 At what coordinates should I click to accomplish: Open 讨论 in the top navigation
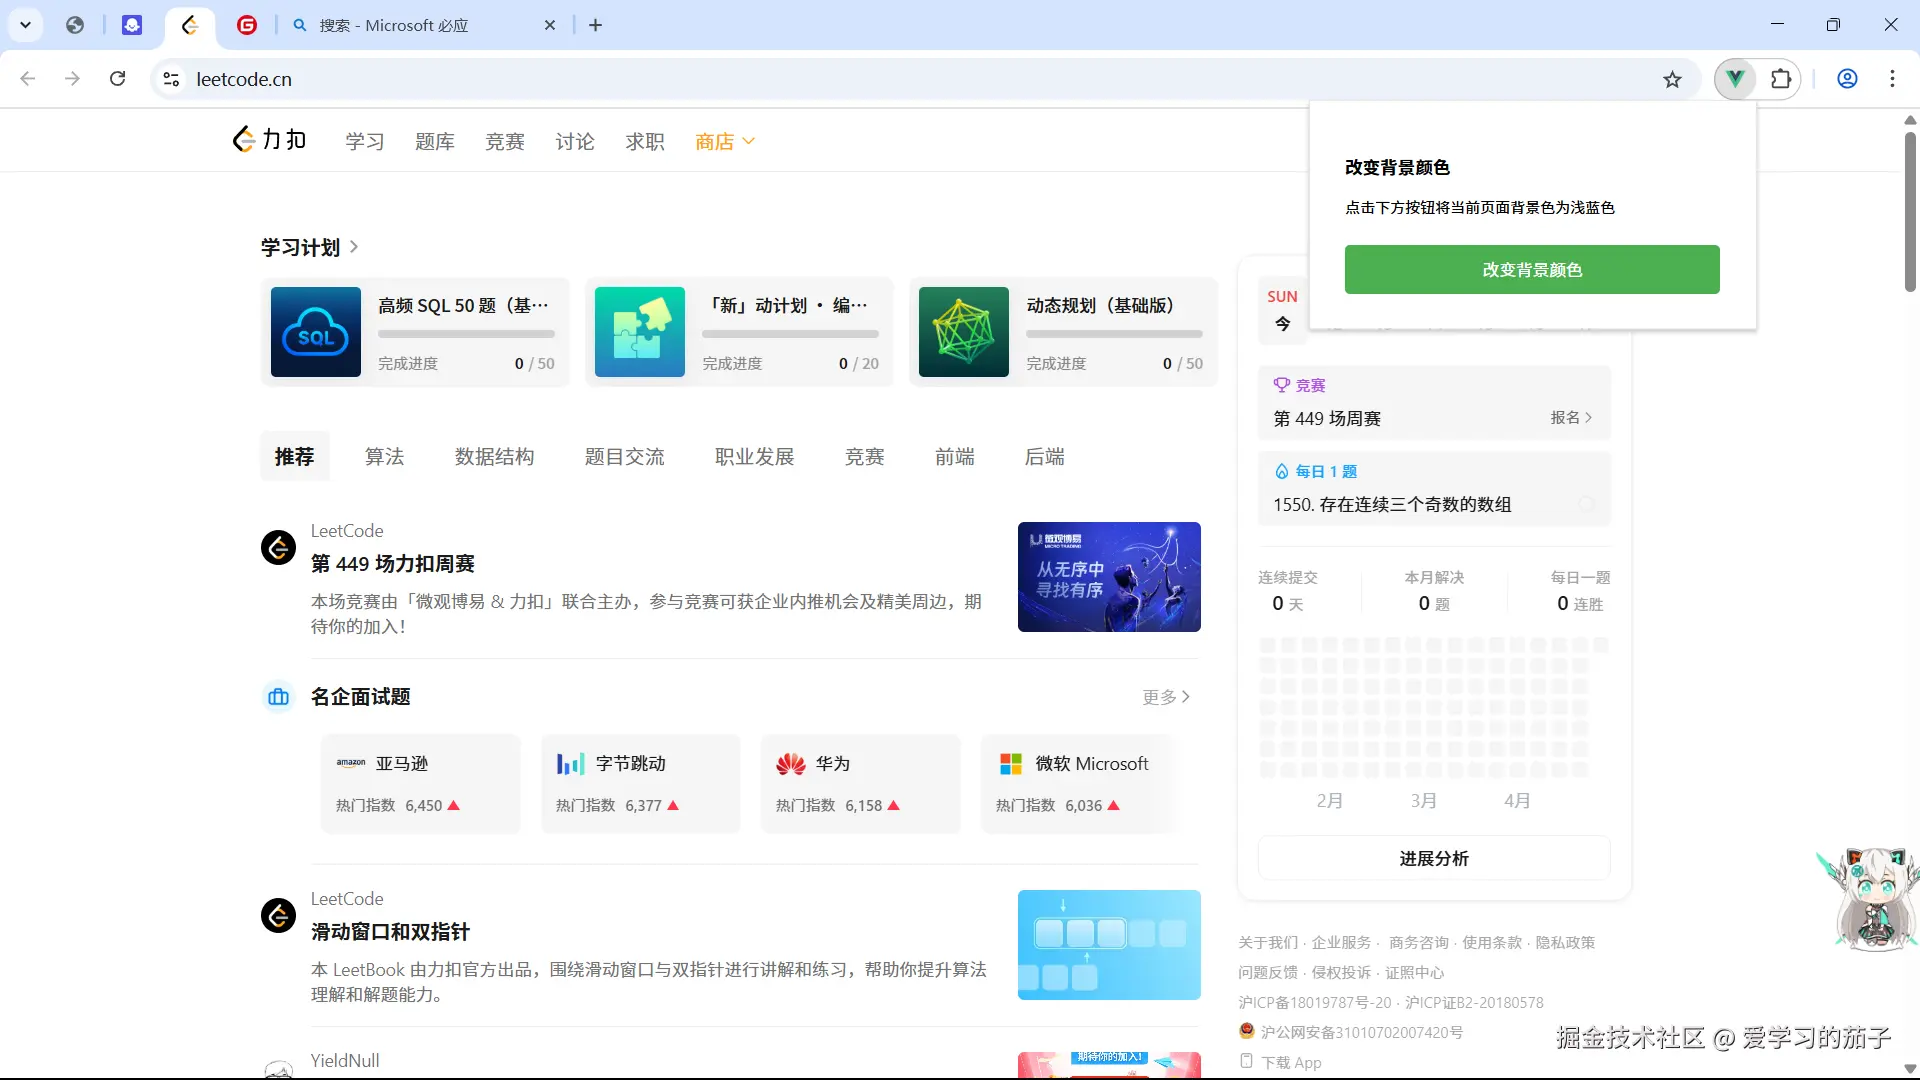pyautogui.click(x=575, y=142)
